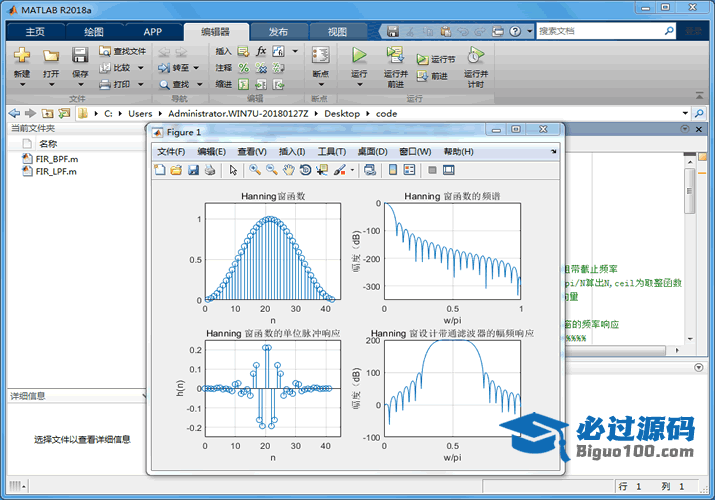The width and height of the screenshot is (715, 500).
Task: Click Show Plot Tools icon in Figure 1
Action: 449,170
